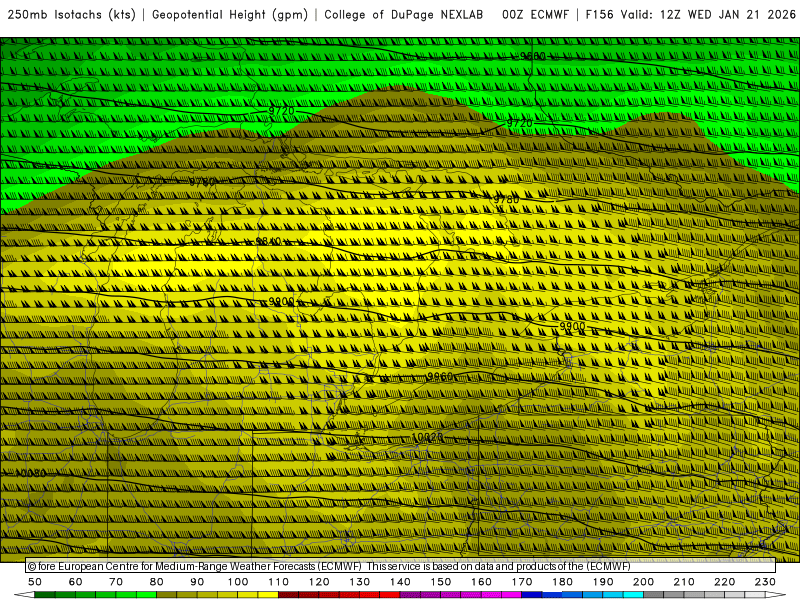Click the '00Z ECMWF' model run label
800x600 pixels.
[535, 15]
